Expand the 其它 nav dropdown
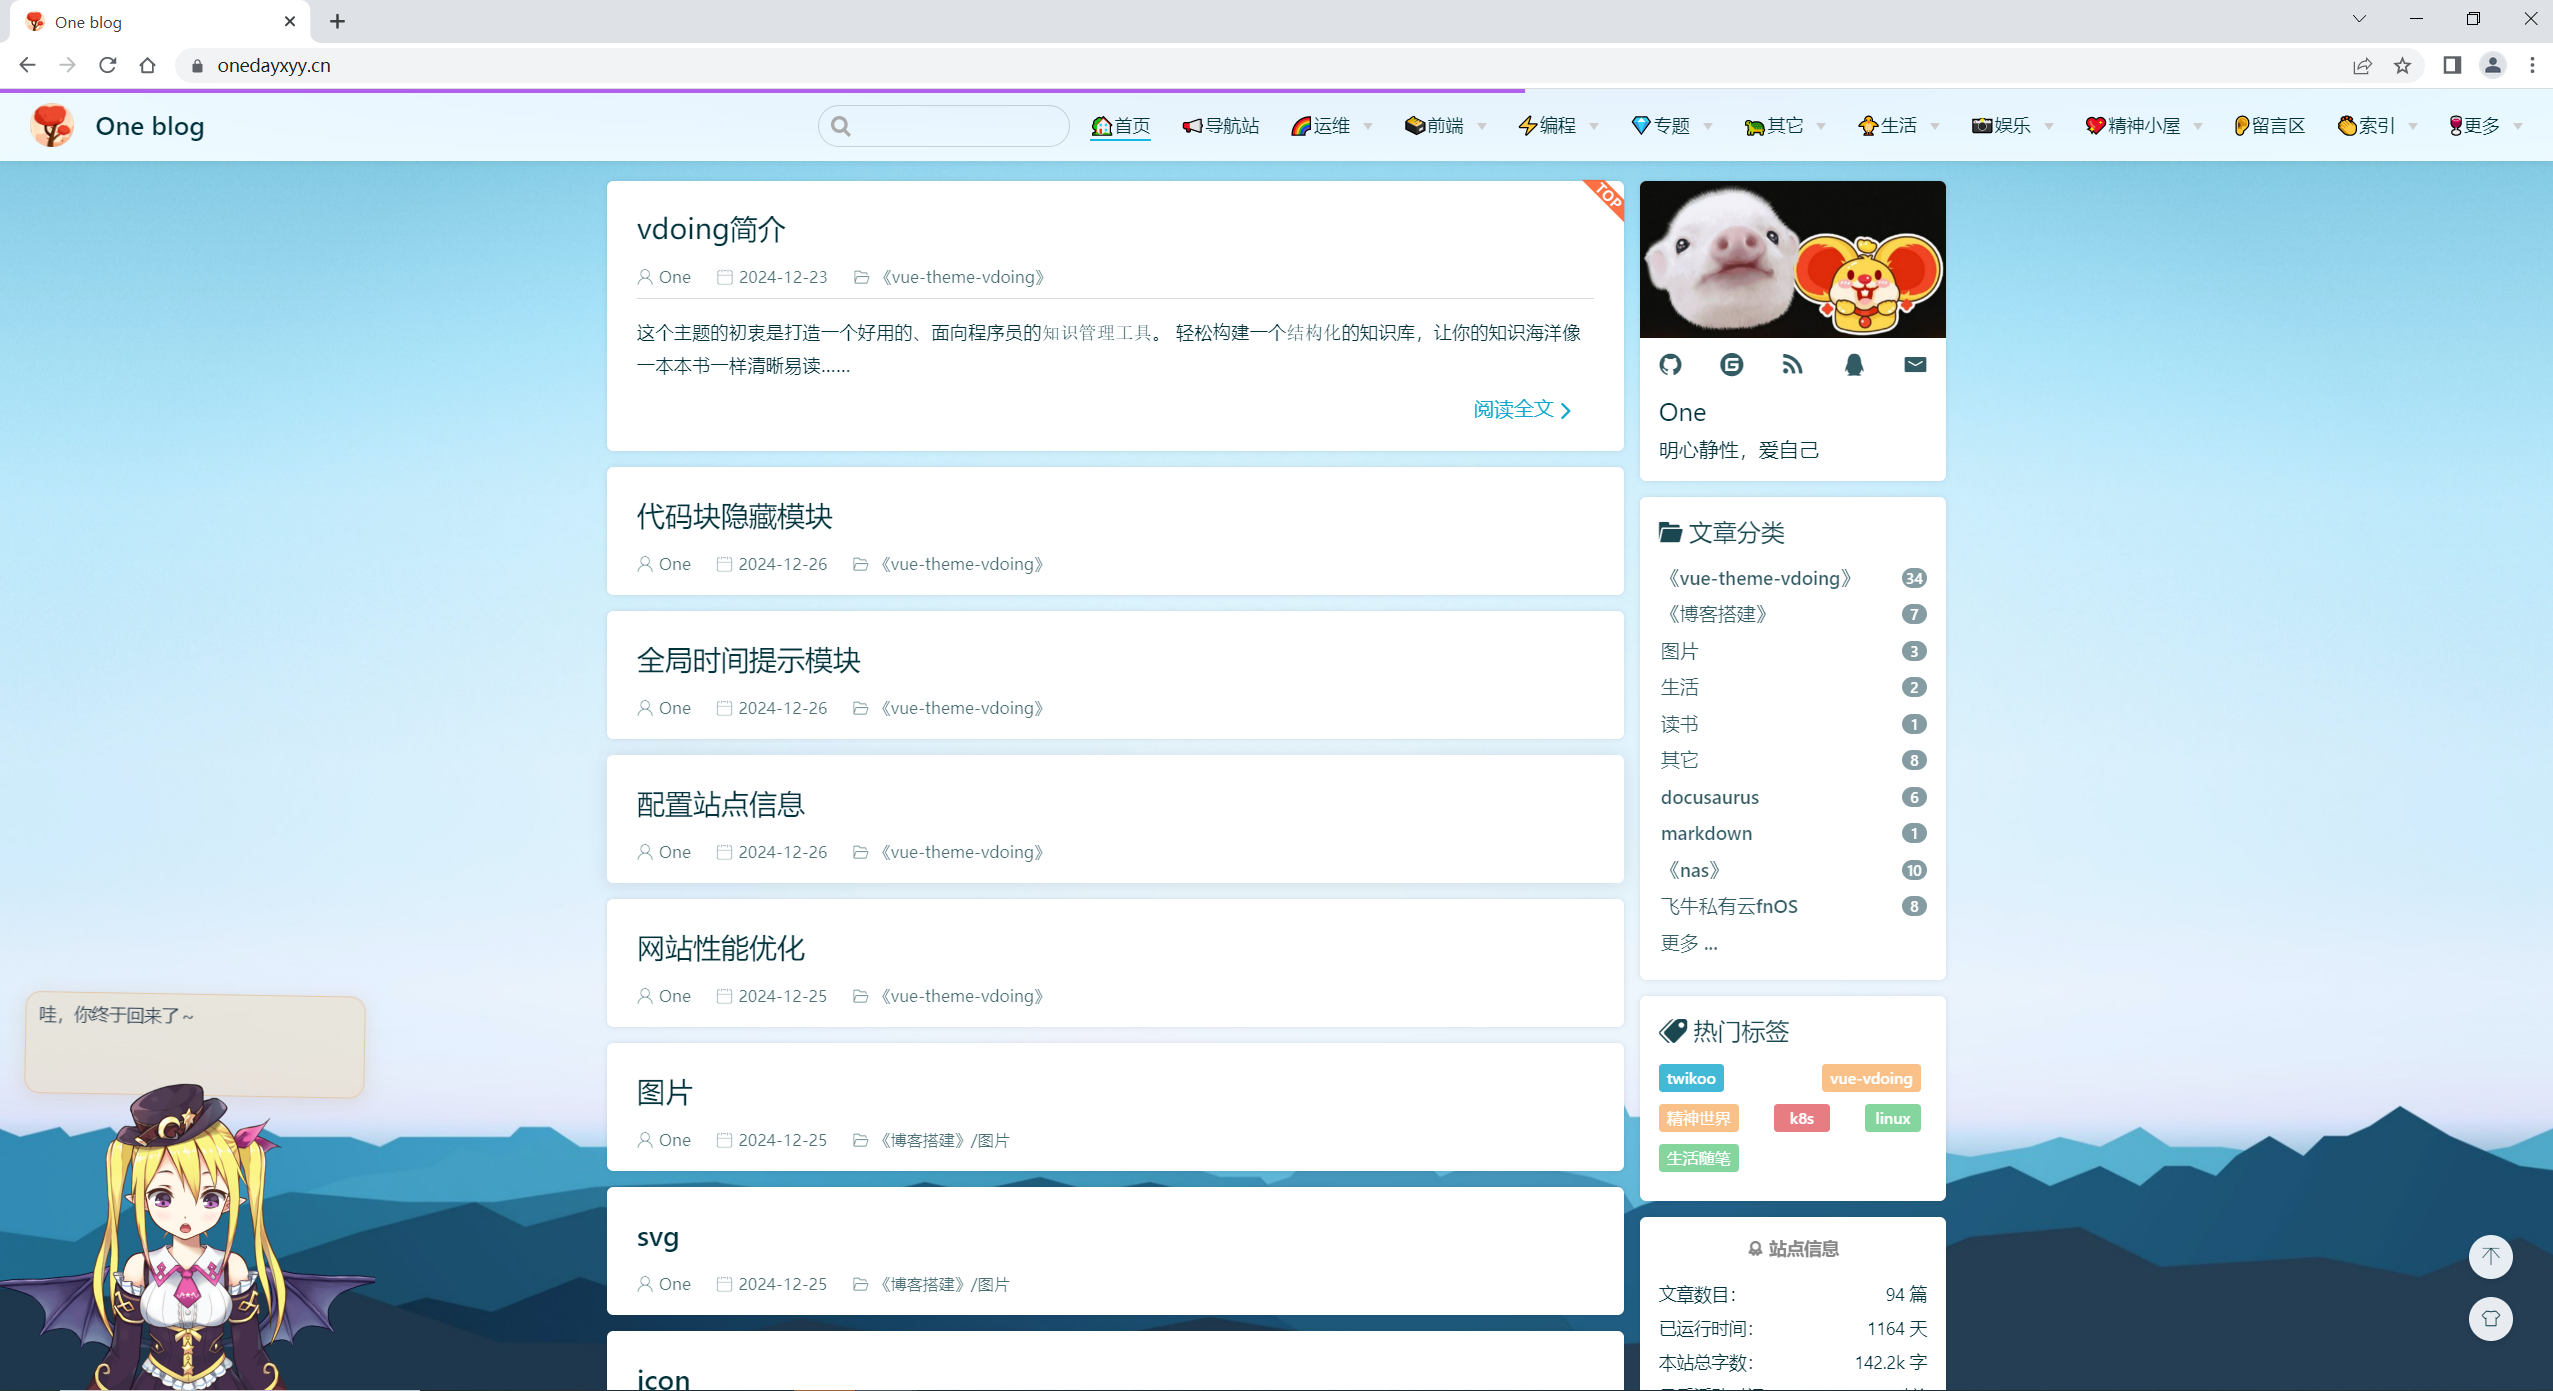The width and height of the screenshot is (2553, 1391). [x=1785, y=126]
